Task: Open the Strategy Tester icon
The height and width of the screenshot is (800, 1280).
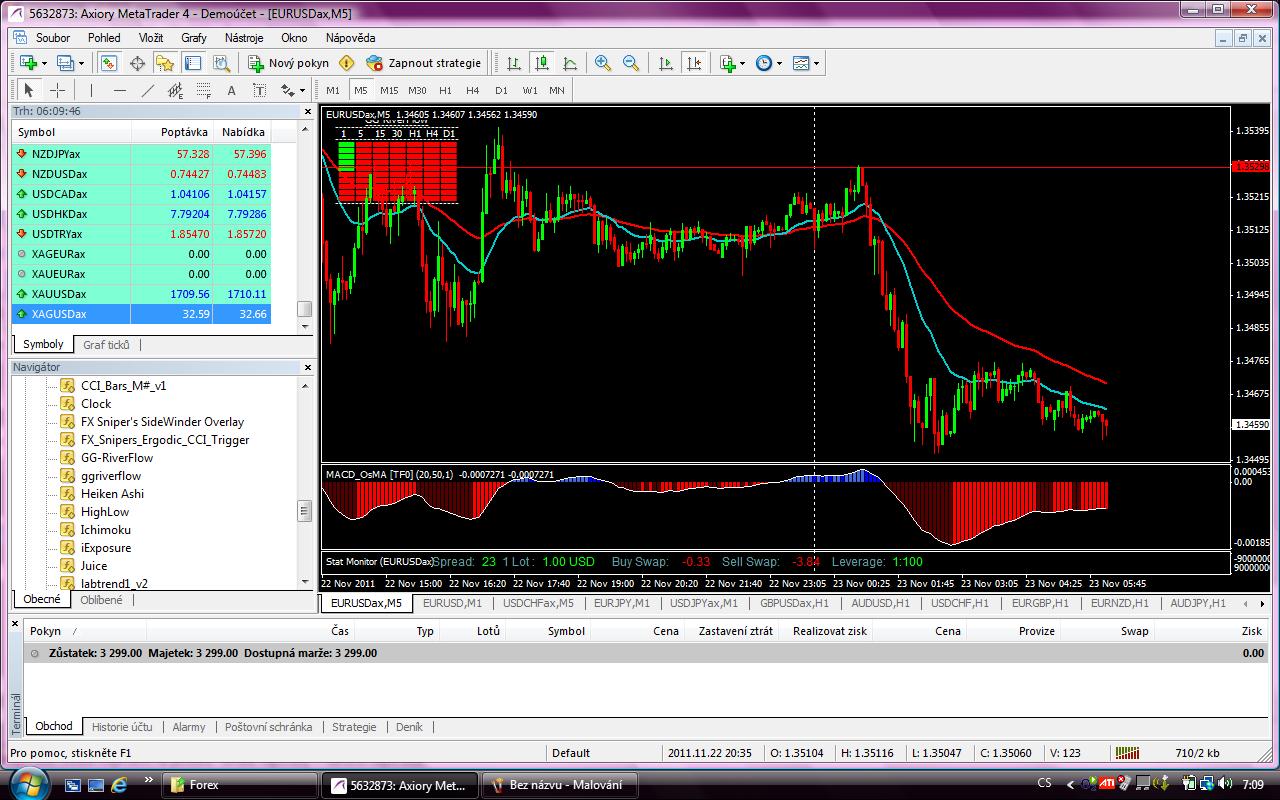Action: (221, 63)
